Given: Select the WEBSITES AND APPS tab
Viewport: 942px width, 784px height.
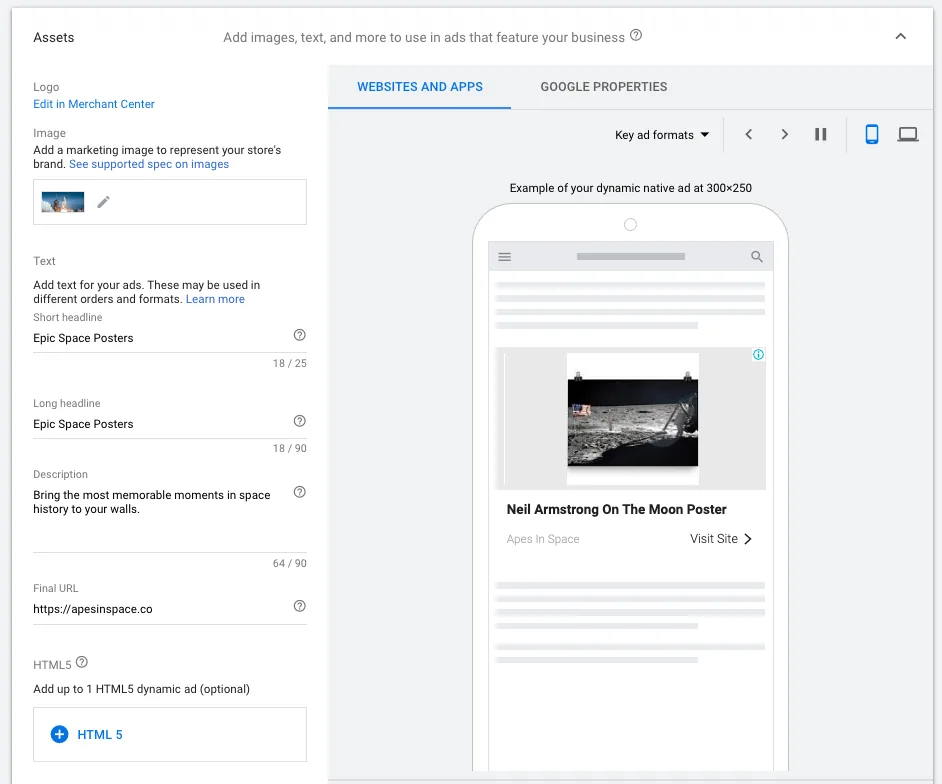Looking at the screenshot, I should click(x=420, y=87).
